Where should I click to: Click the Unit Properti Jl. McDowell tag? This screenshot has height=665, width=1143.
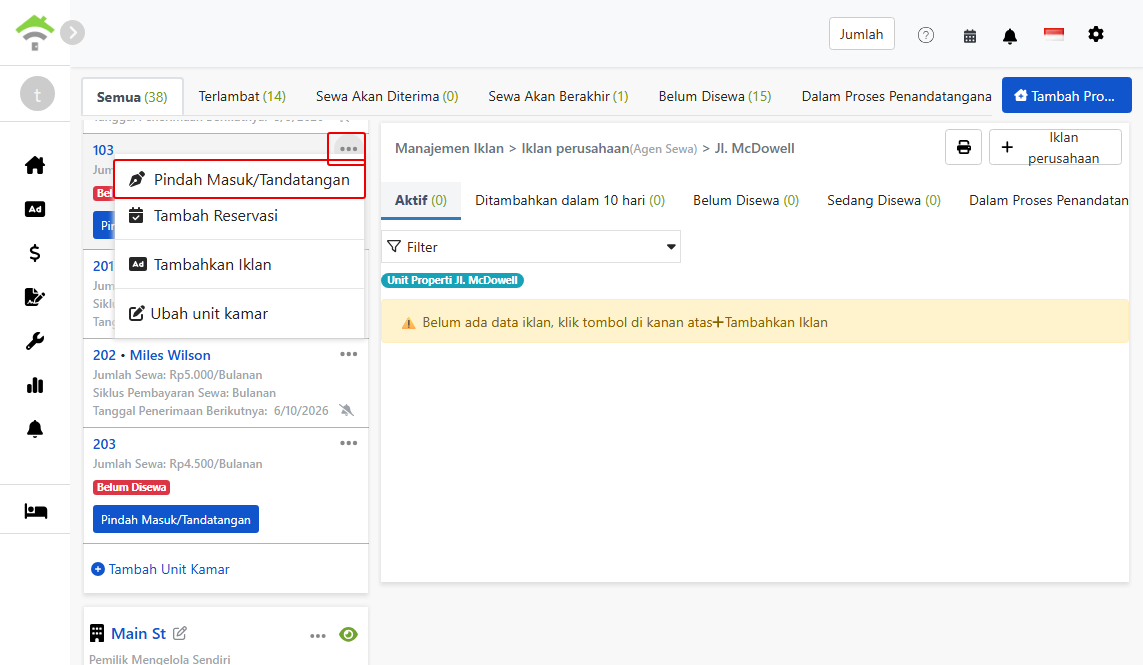coord(452,280)
